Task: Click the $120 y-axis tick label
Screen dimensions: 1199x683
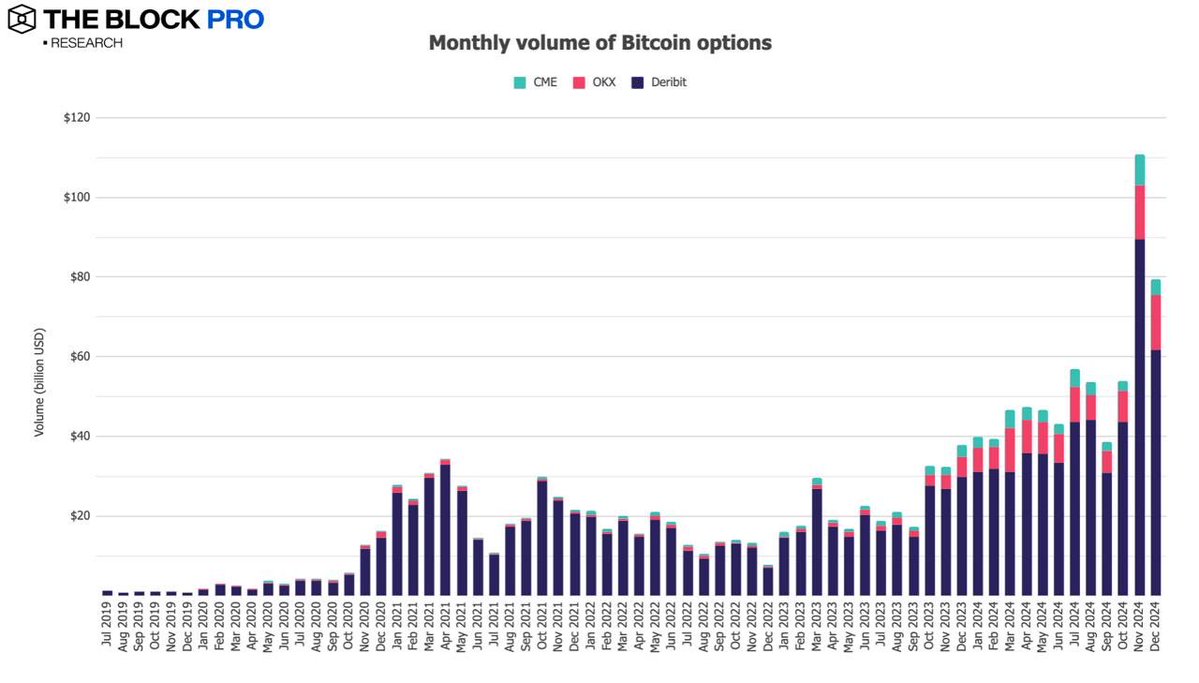Action: [x=76, y=118]
